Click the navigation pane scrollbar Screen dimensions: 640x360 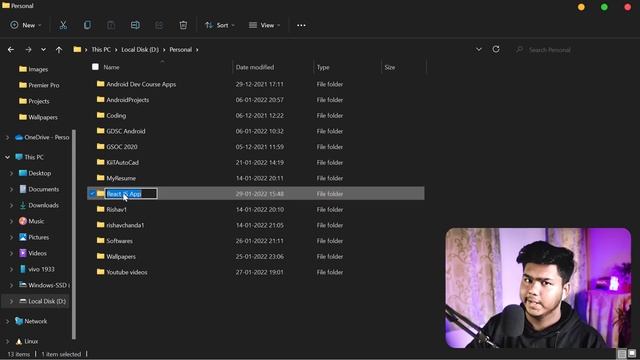[74, 235]
